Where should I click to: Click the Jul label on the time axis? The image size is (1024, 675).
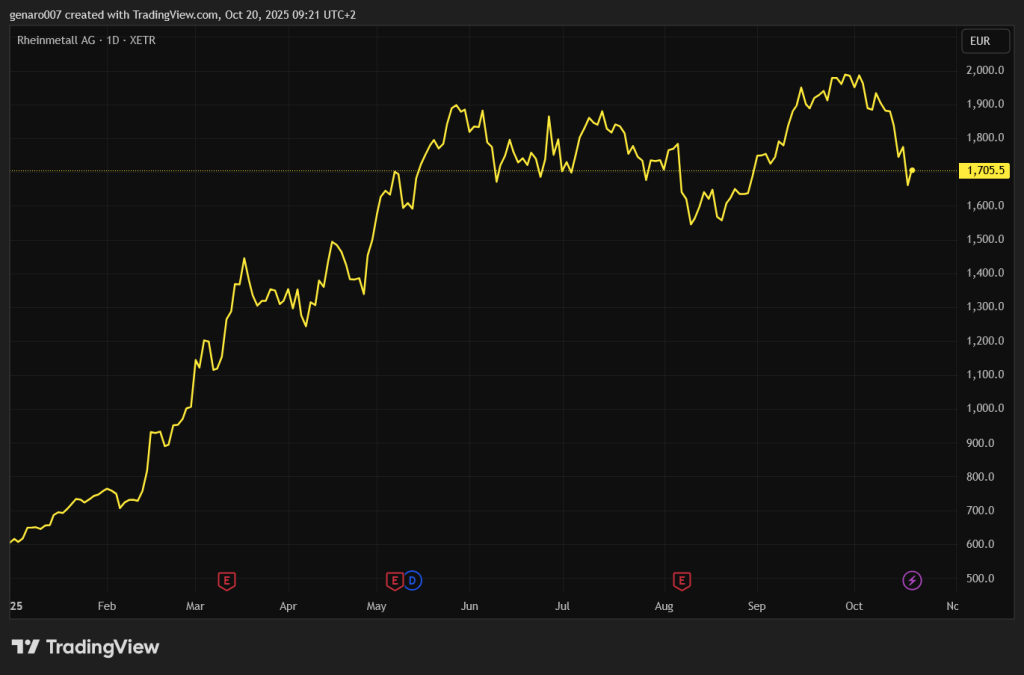pyautogui.click(x=562, y=606)
